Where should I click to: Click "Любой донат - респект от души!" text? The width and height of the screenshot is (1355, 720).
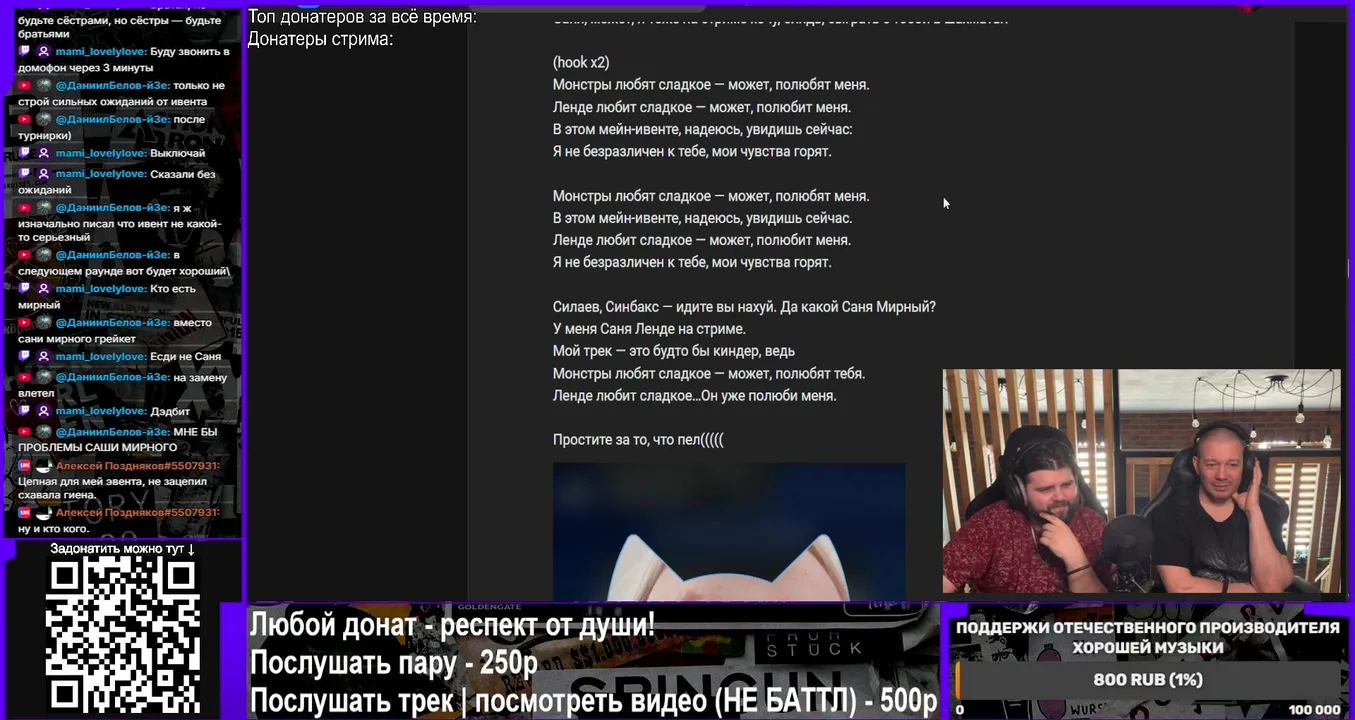452,626
